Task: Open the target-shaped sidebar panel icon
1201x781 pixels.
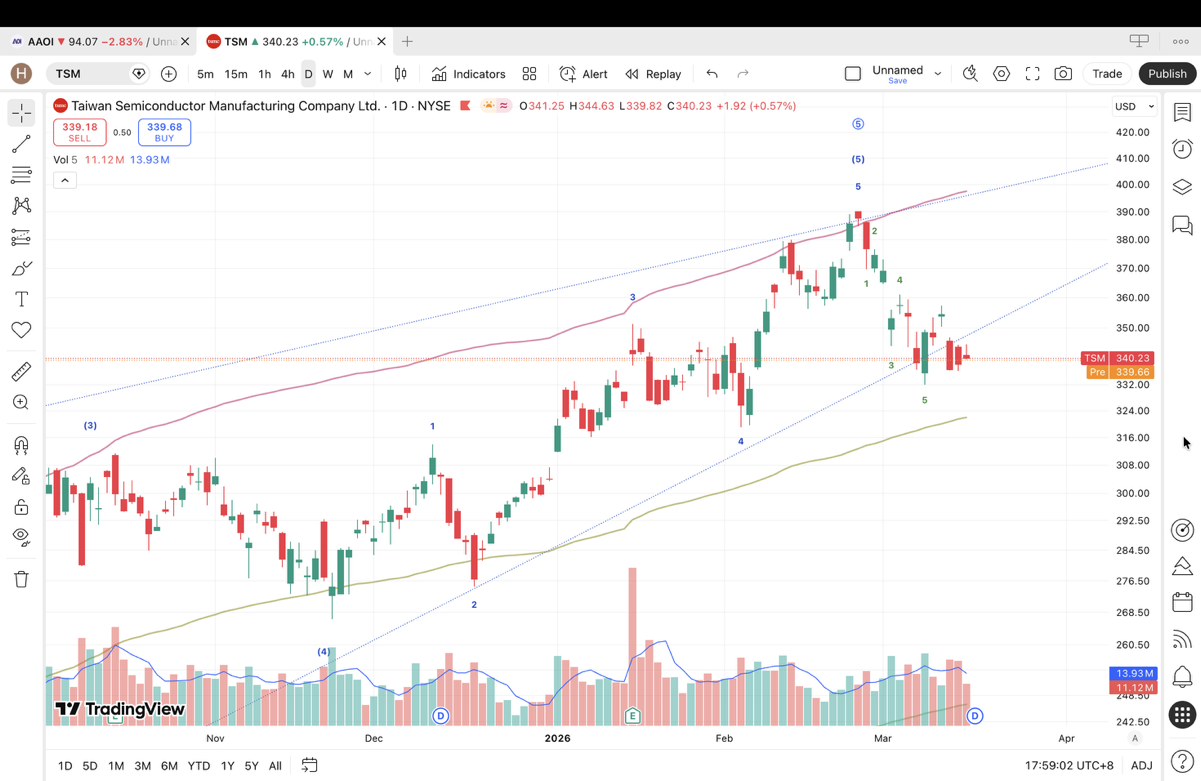Action: coord(1182,530)
